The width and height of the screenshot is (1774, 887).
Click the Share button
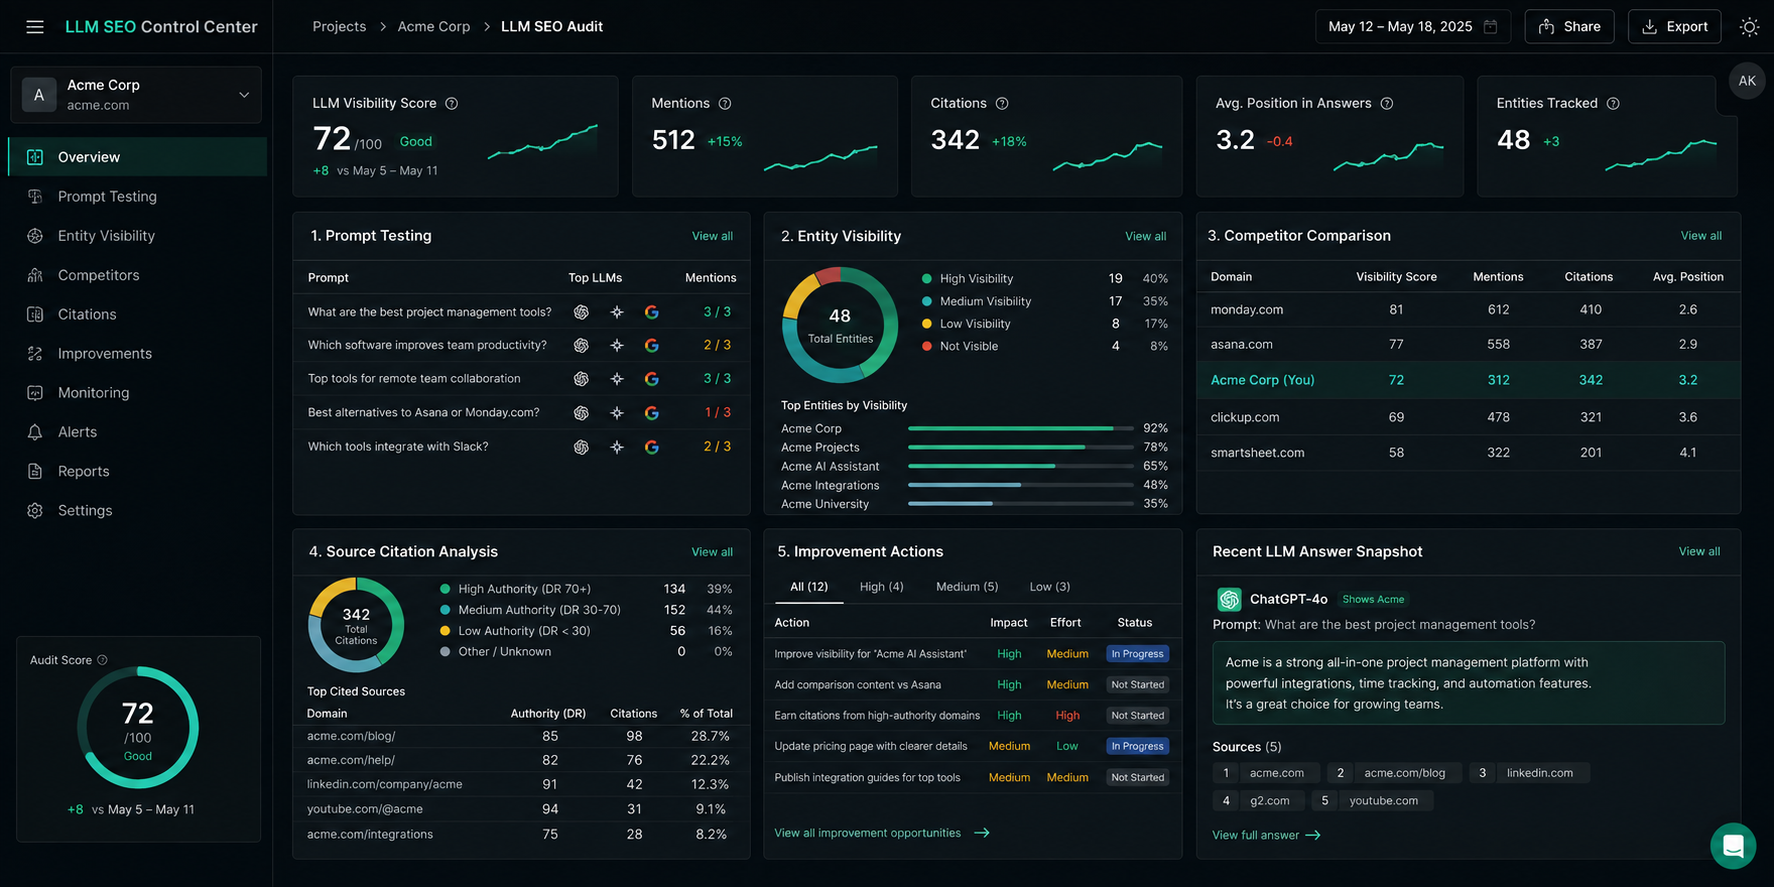coord(1569,27)
